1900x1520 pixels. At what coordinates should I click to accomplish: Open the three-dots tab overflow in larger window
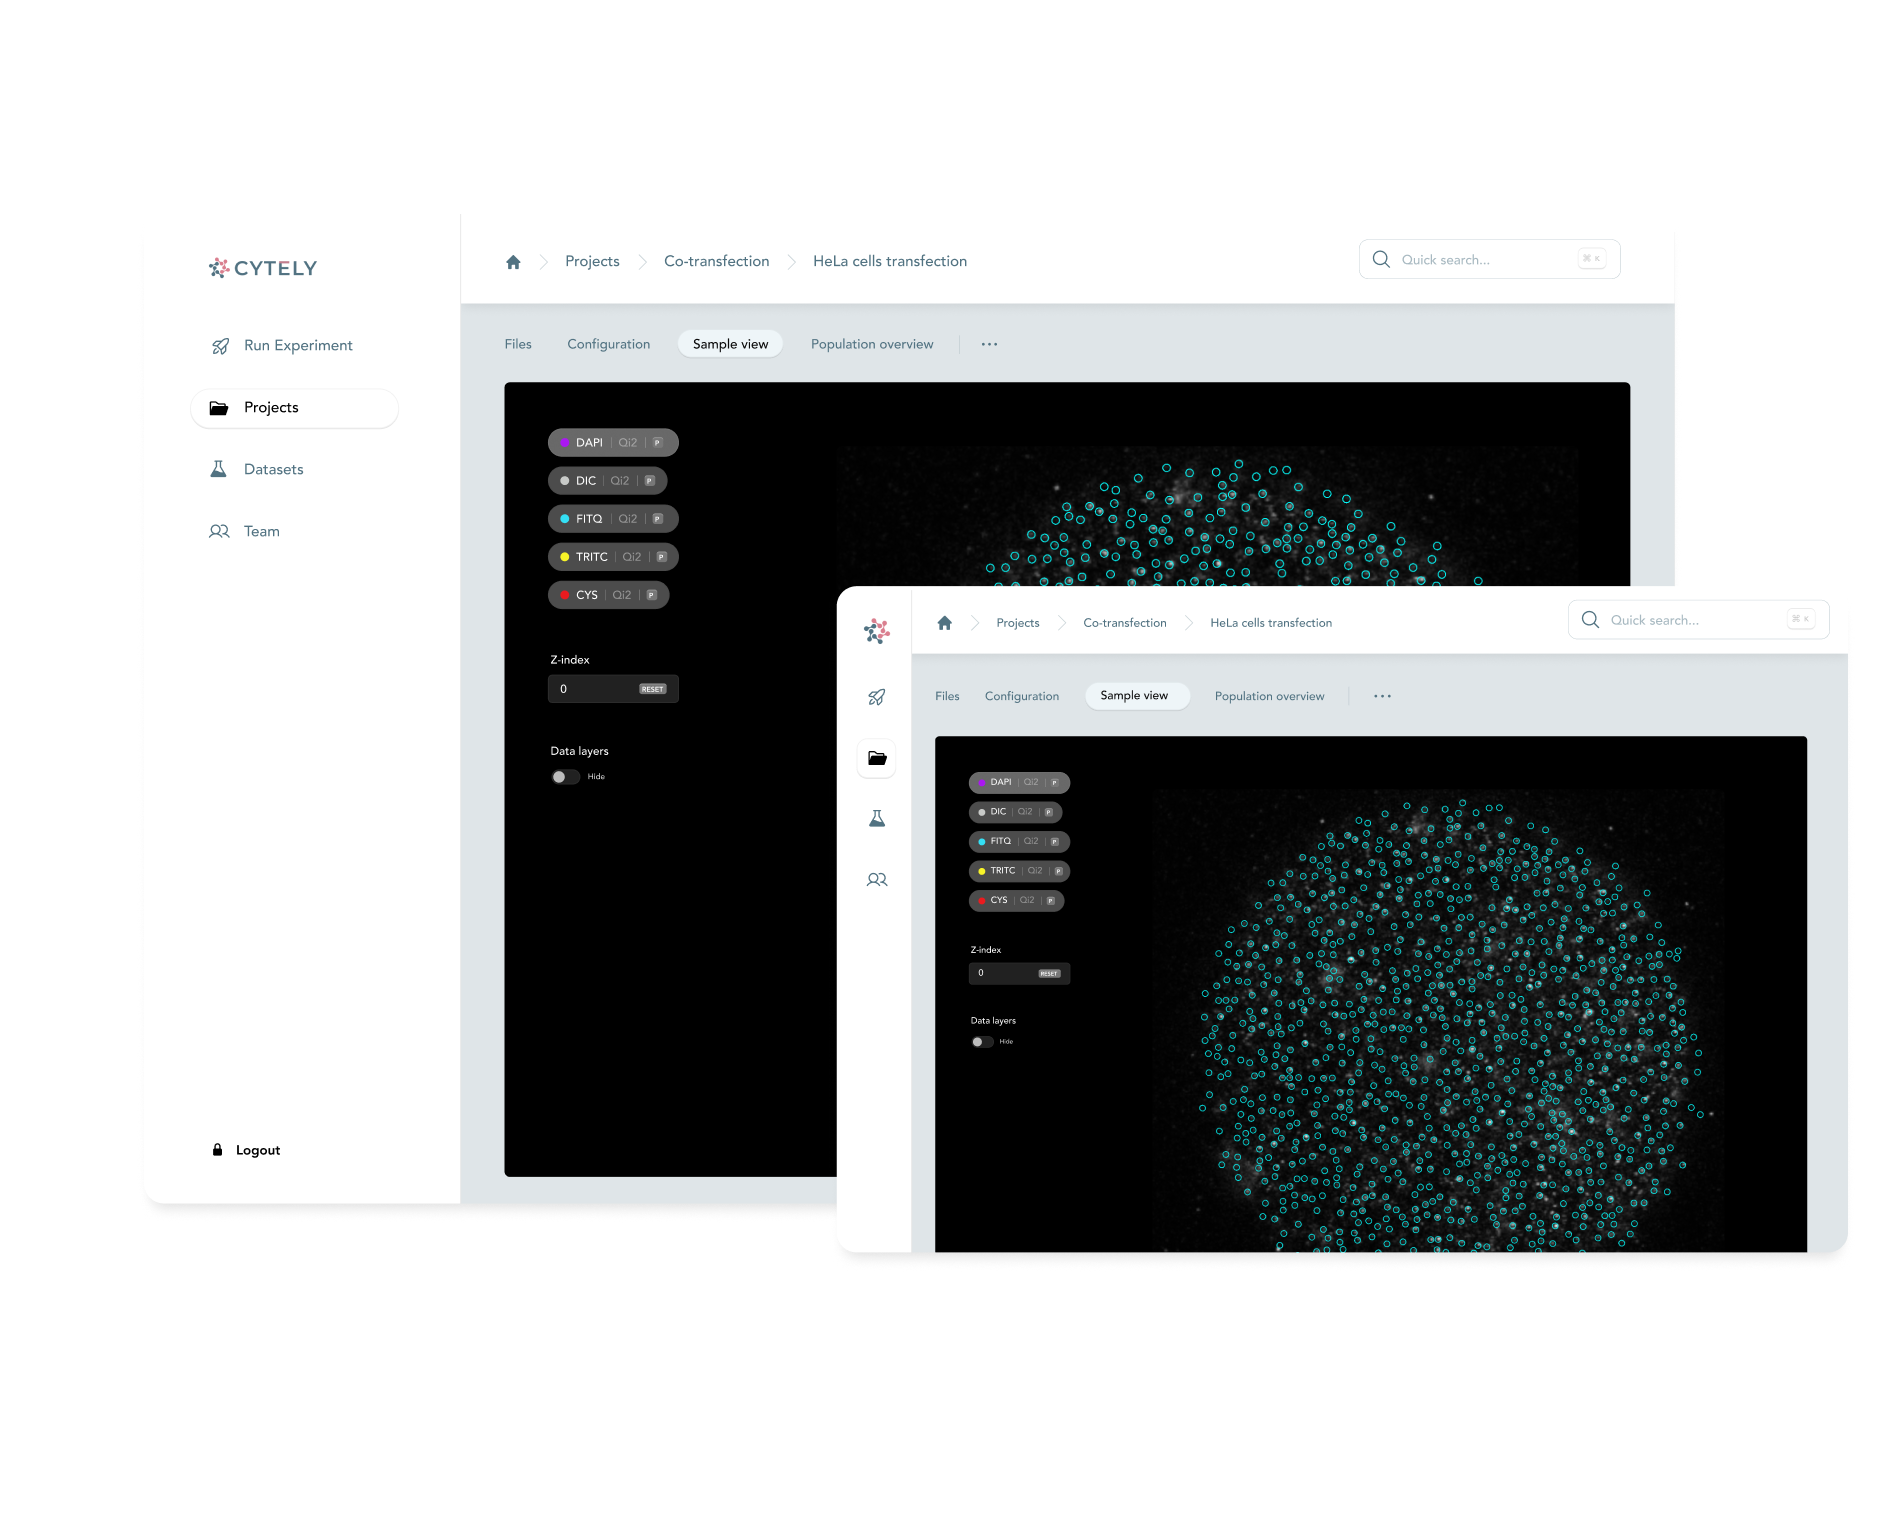pos(989,344)
